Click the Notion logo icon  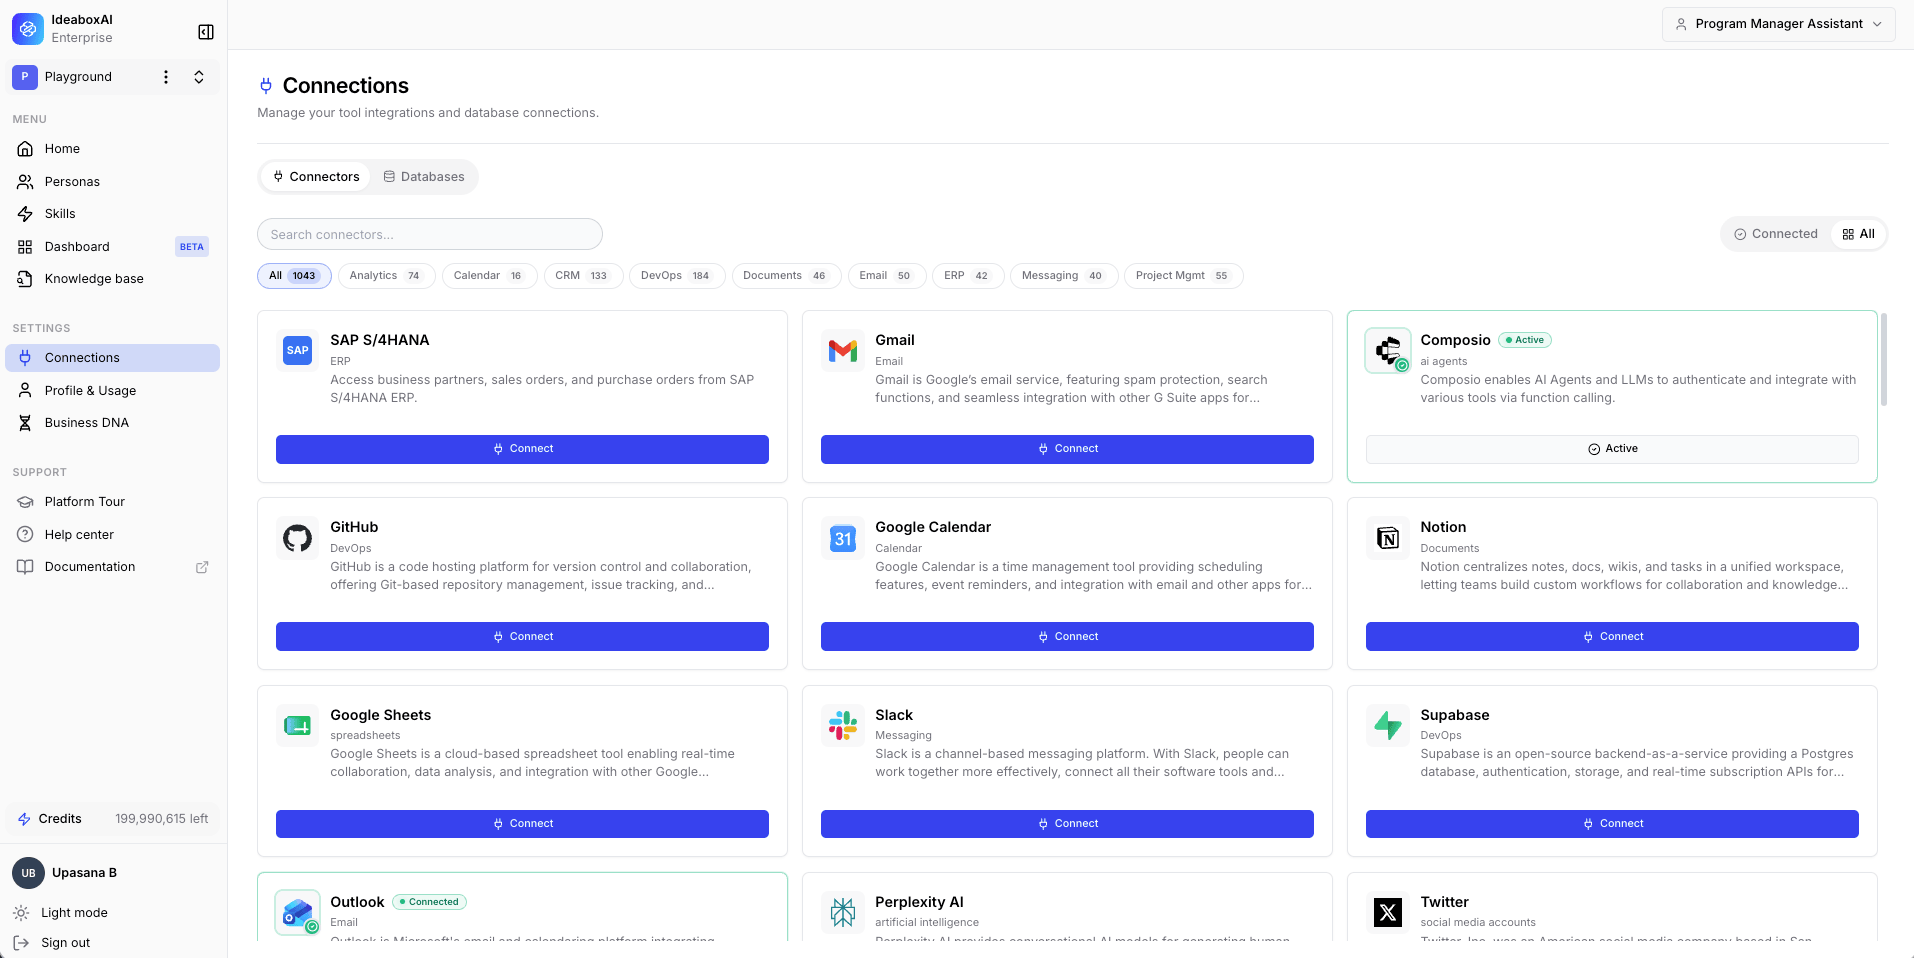1388,538
